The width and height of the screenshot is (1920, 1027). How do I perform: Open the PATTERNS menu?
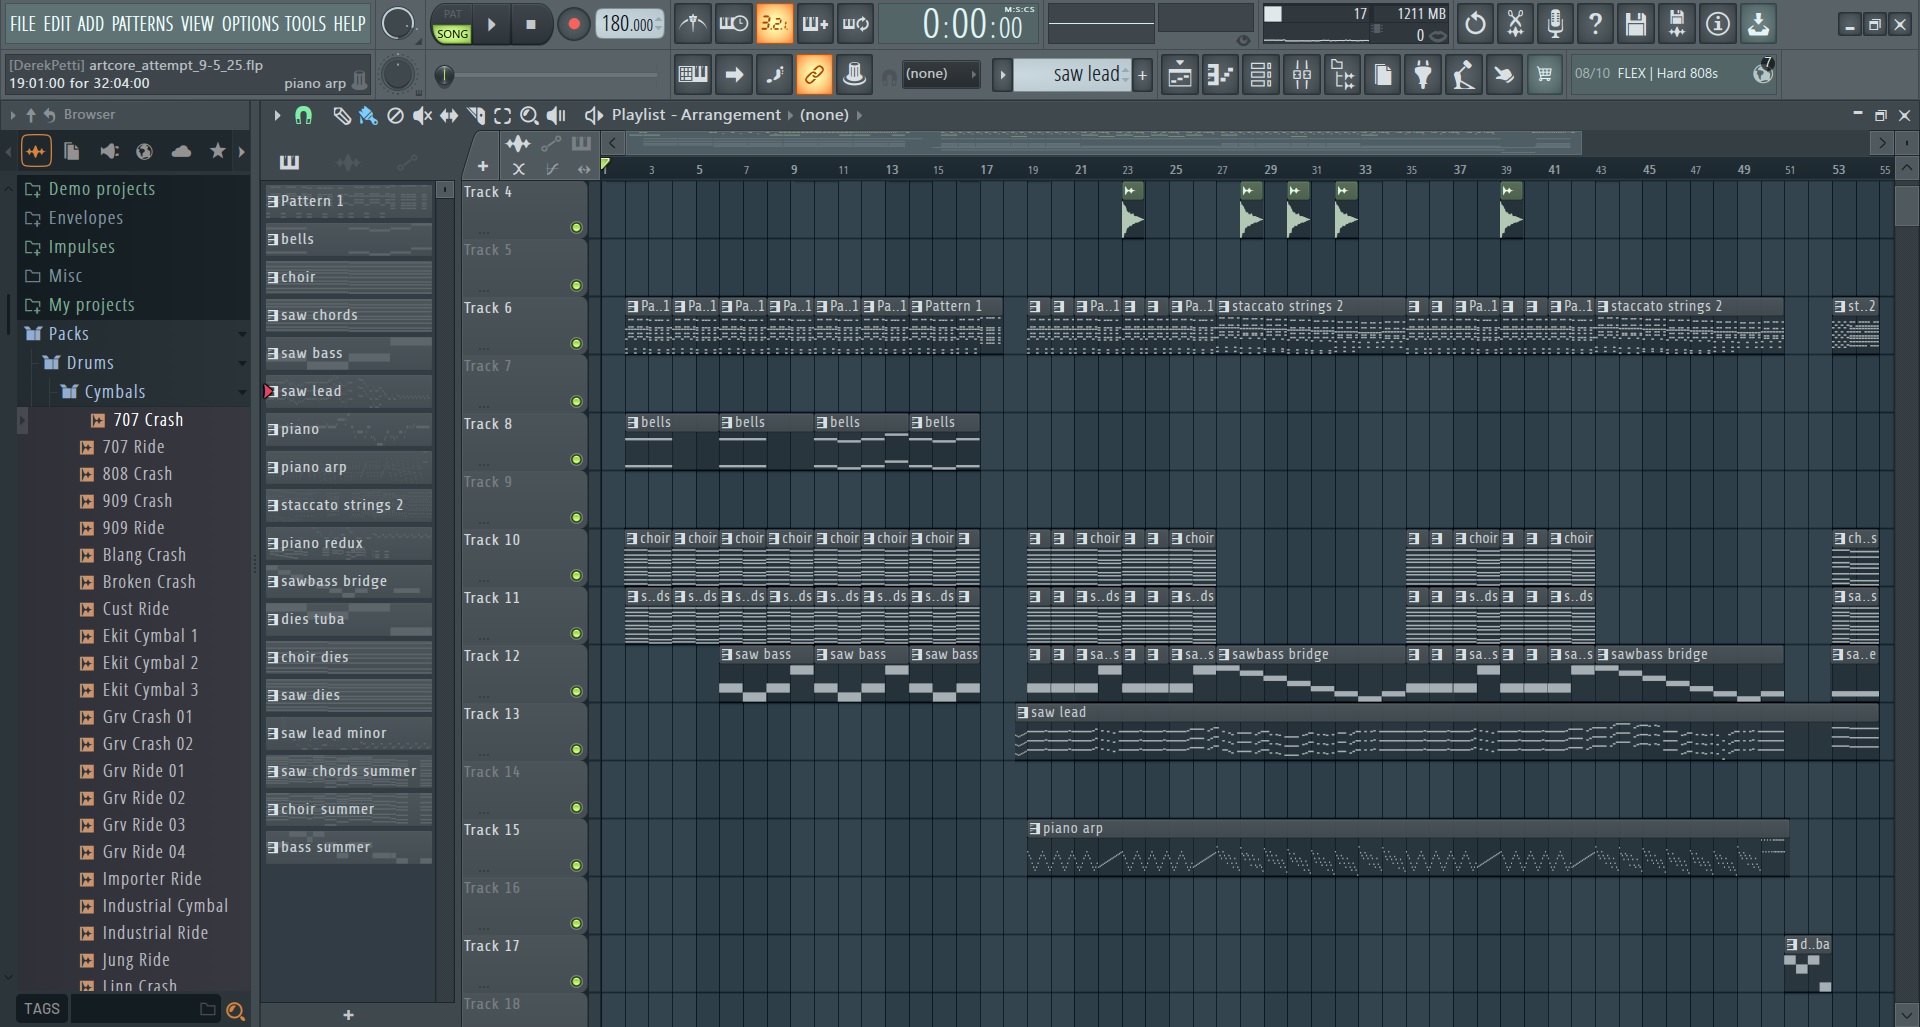(x=142, y=23)
